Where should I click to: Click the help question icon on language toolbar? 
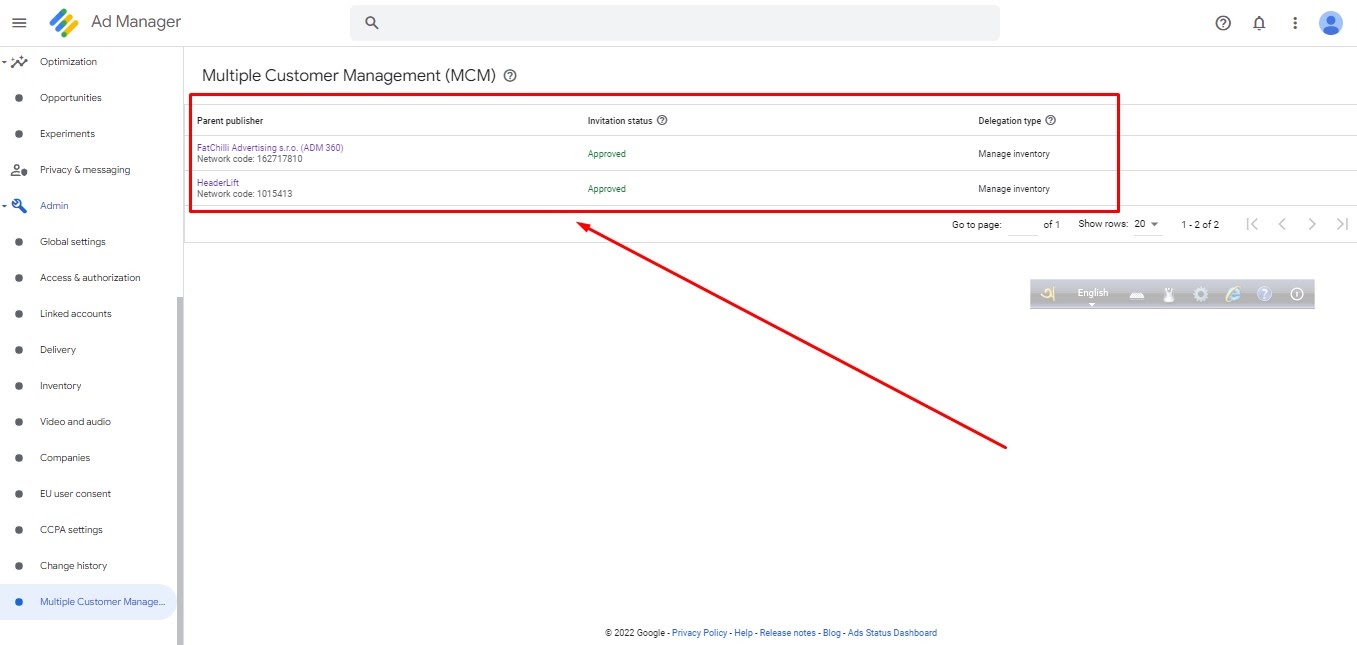pos(1264,293)
